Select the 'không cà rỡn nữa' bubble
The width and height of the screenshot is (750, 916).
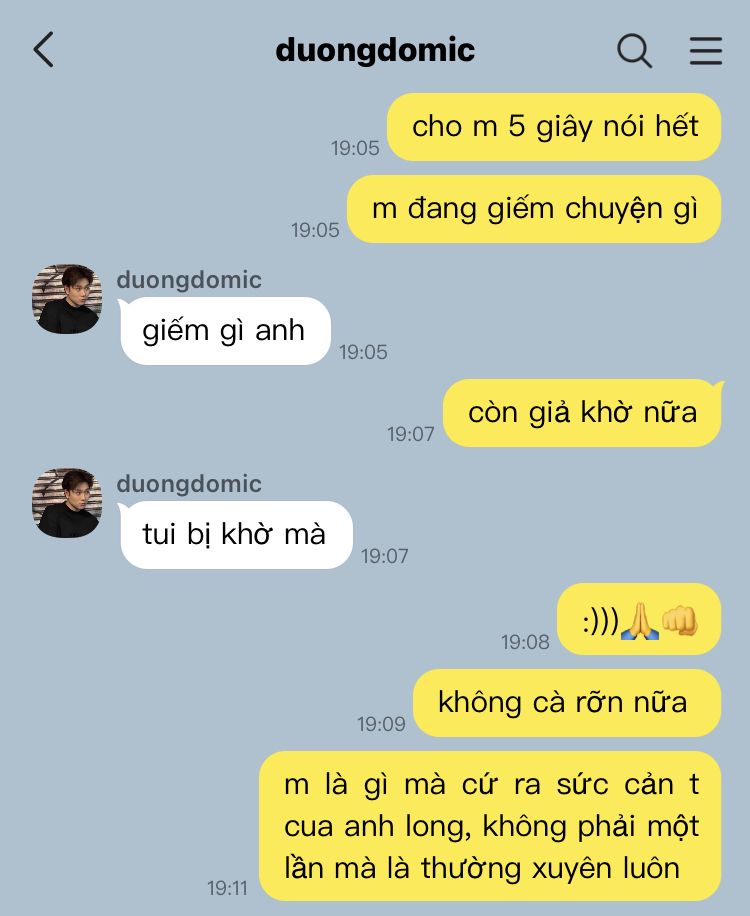[x=567, y=703]
